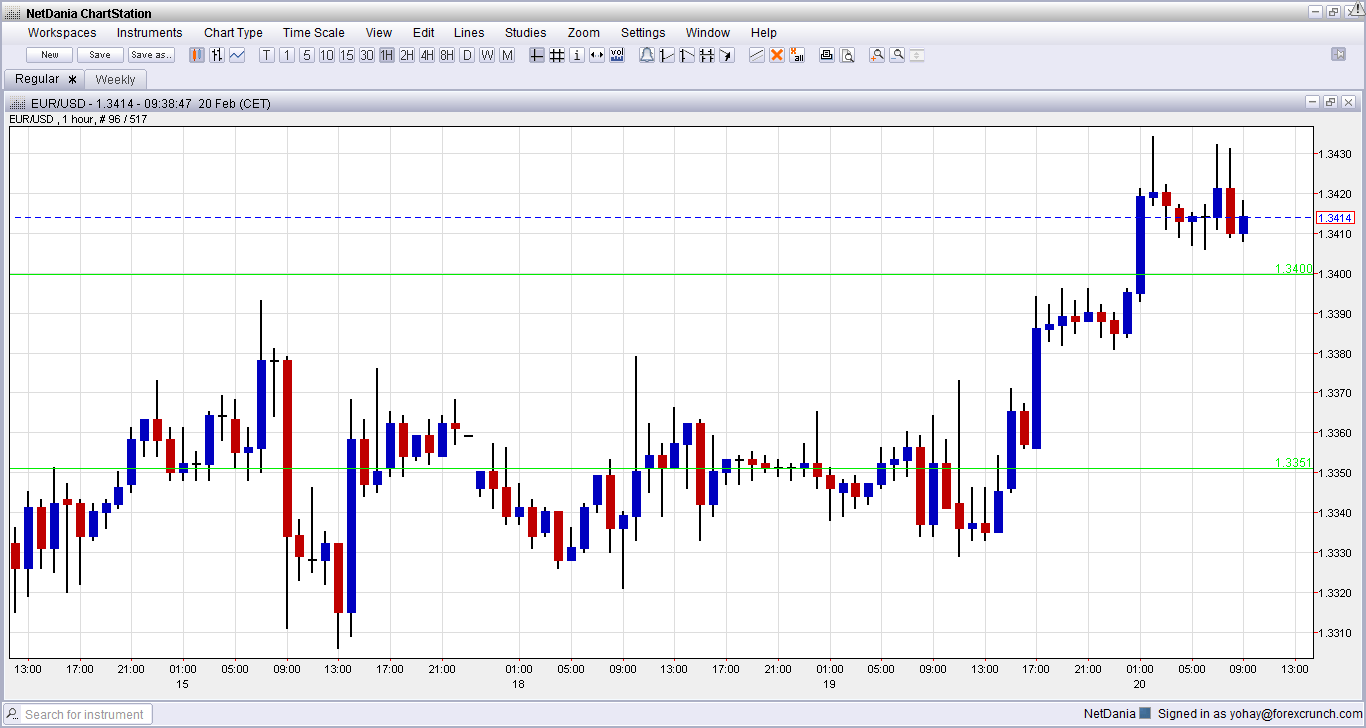Open the Chart Type menu
The image size is (1366, 728).
[233, 33]
